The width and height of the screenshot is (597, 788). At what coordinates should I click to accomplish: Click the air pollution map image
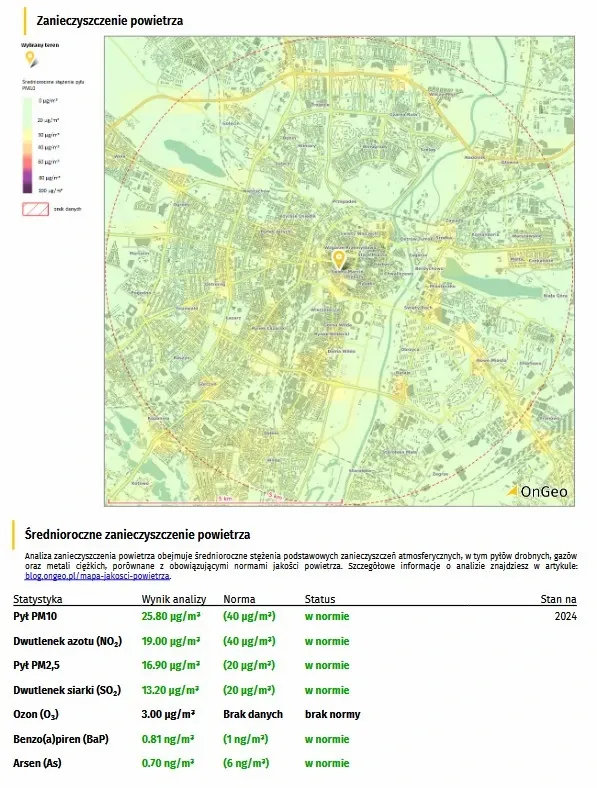pyautogui.click(x=339, y=271)
